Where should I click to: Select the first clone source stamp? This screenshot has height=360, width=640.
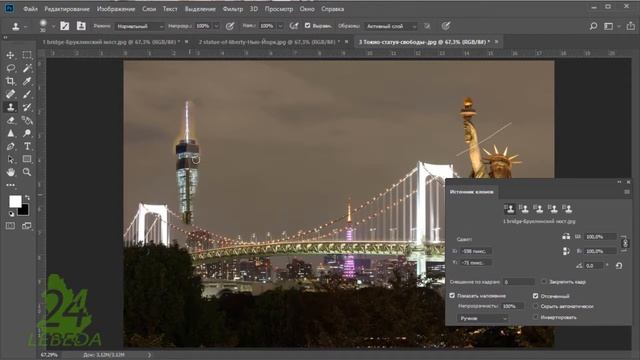510,209
